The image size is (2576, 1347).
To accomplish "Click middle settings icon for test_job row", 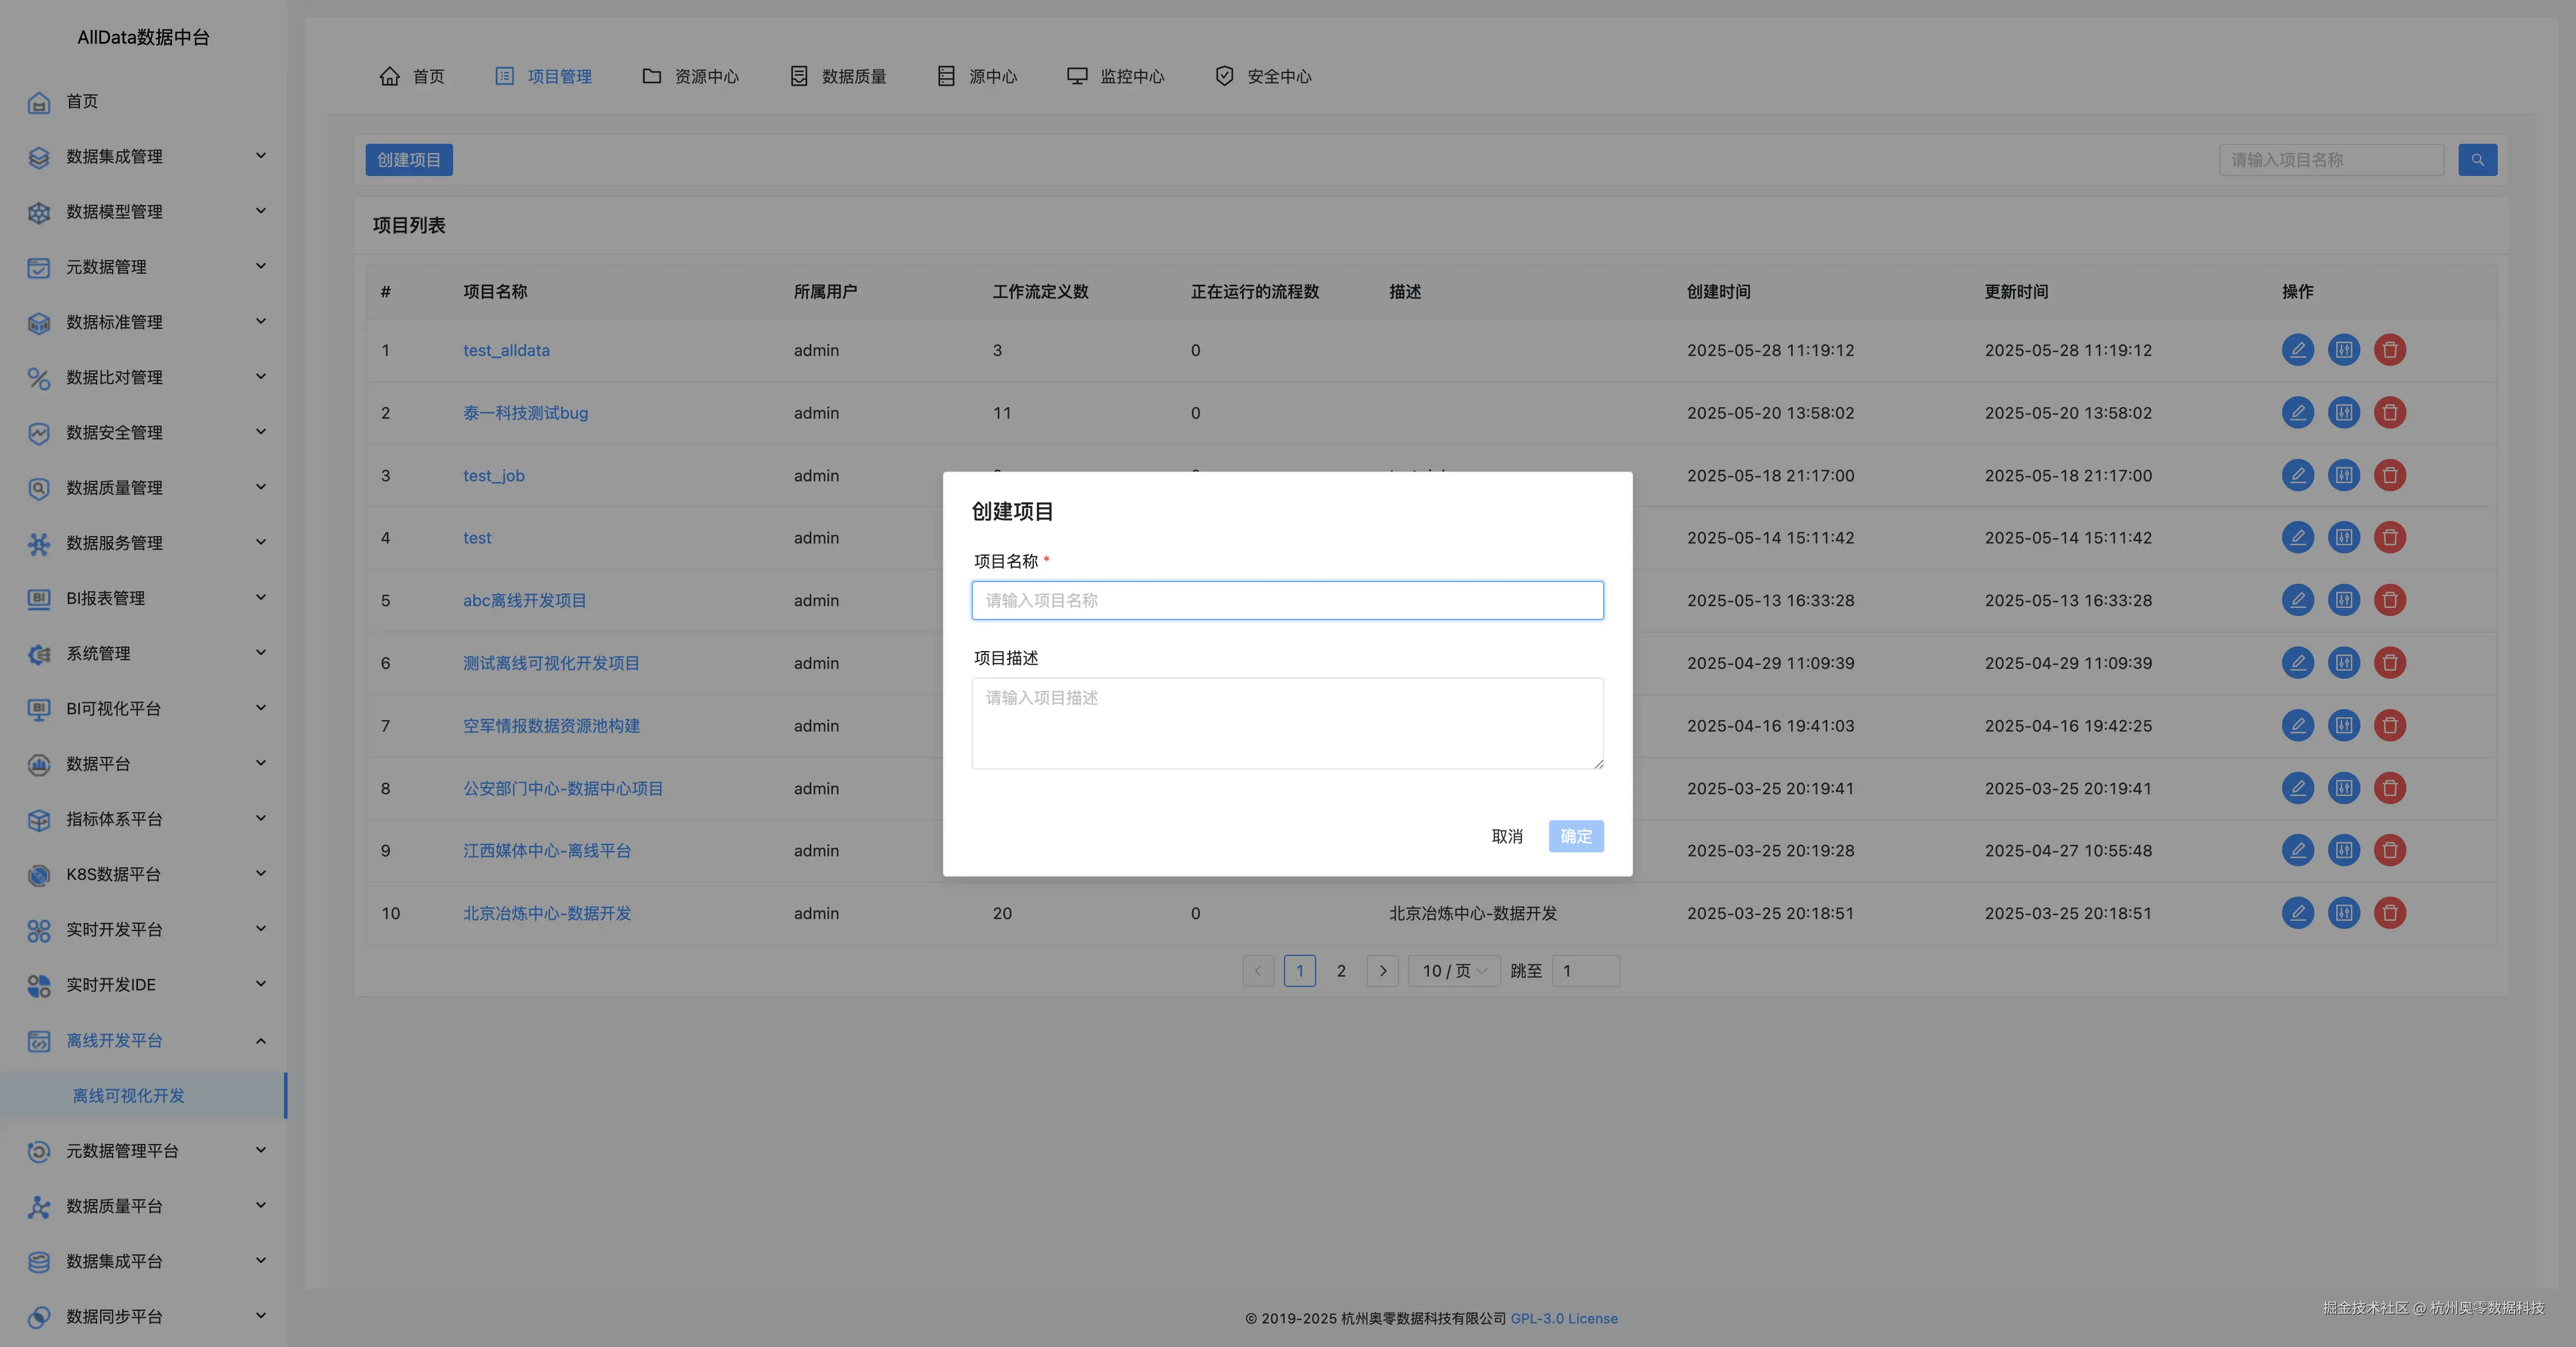I will pos(2343,475).
